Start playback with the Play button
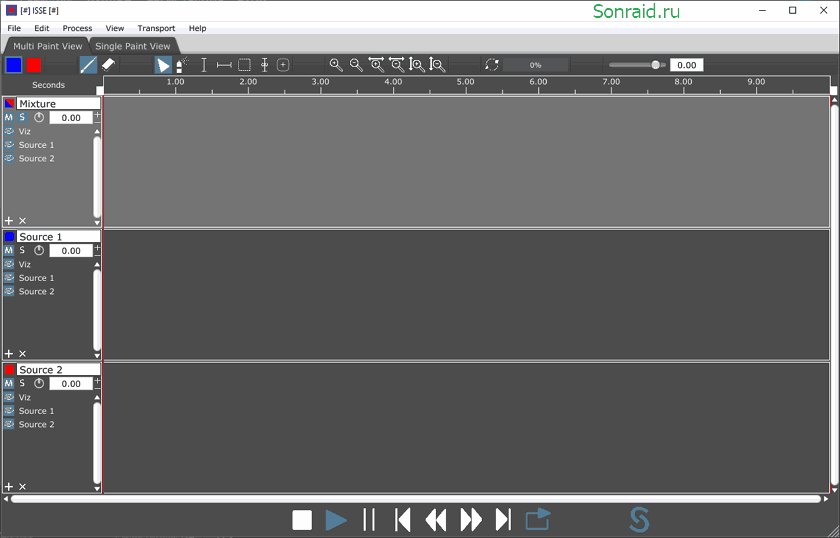 [x=336, y=520]
